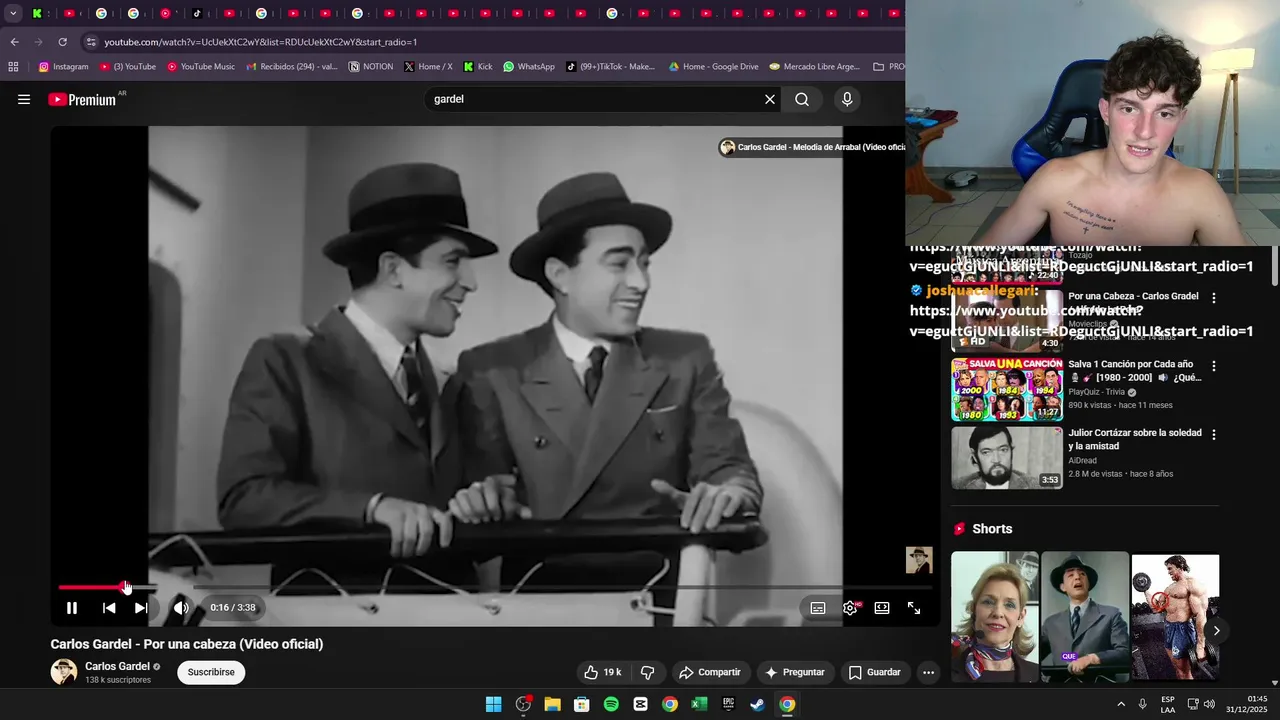Switch to the TikTok browser tab
1280x720 pixels.
198,14
